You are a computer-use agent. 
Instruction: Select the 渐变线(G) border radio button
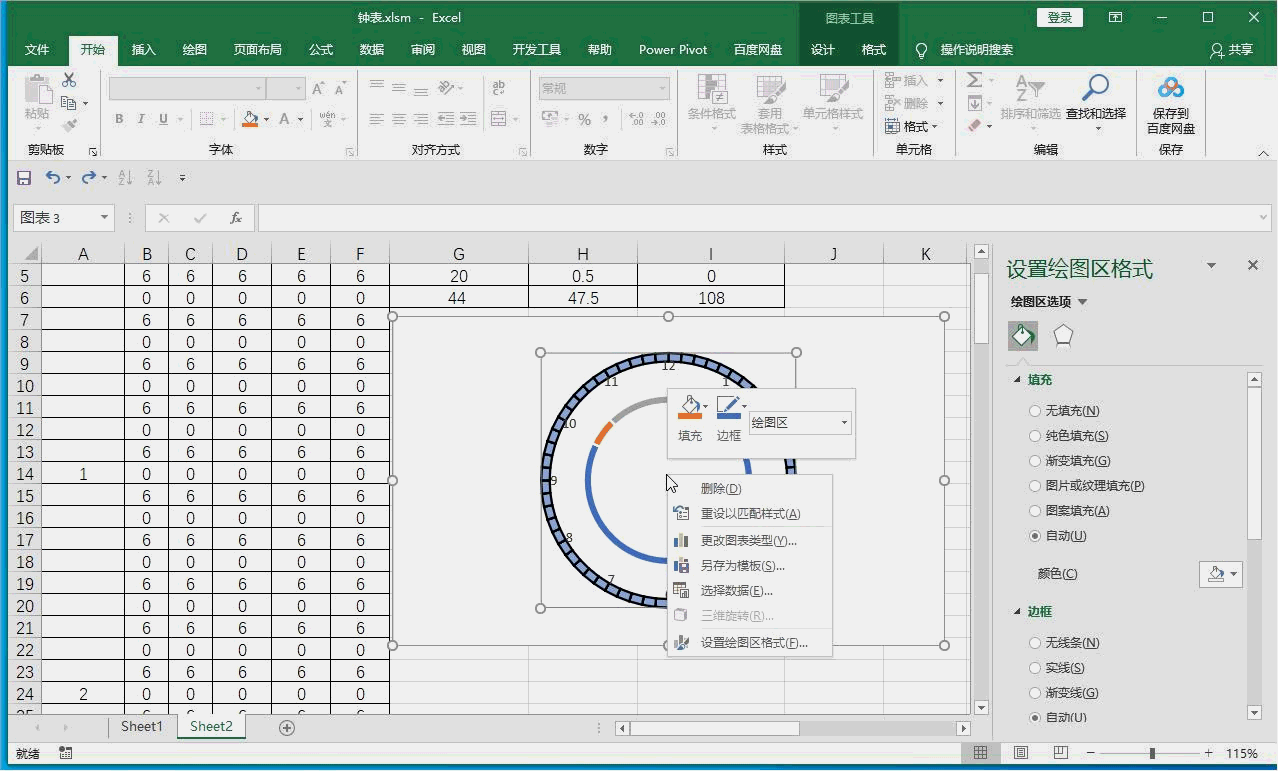(1035, 693)
